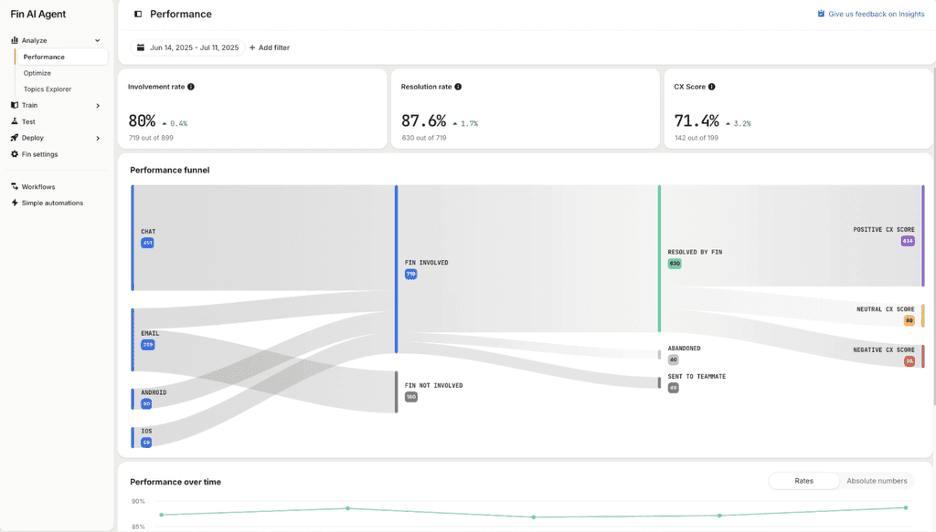The image size is (936, 532).
Task: Expand the Train section arrow
Action: (97, 106)
